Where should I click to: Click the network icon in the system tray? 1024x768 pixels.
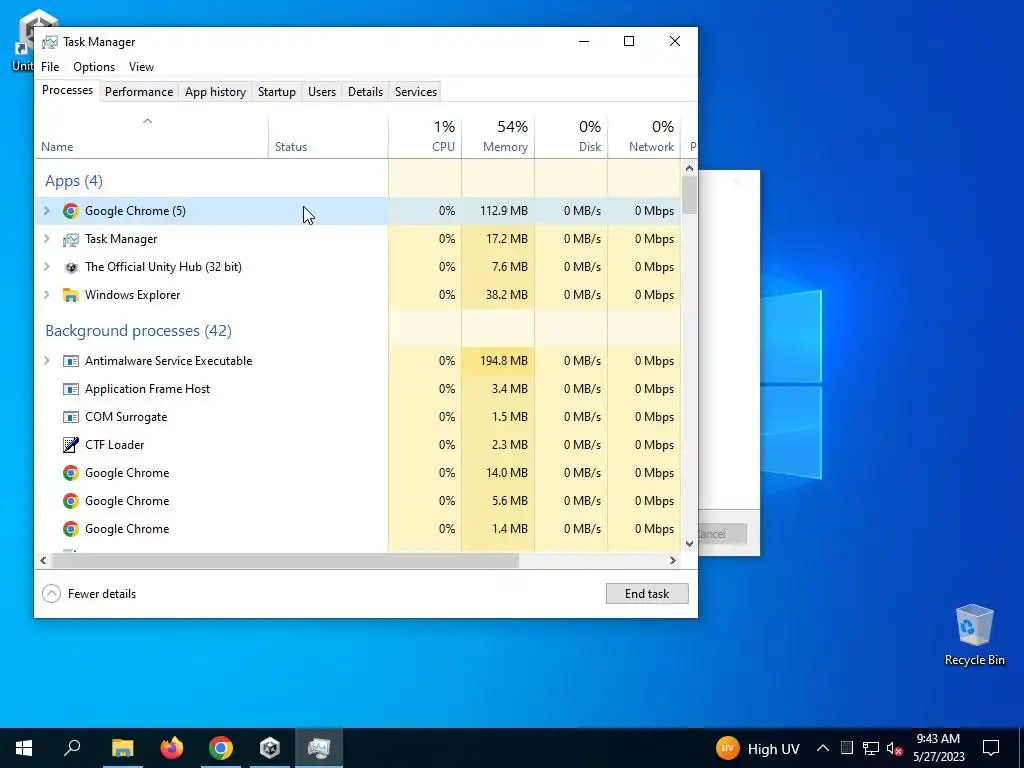click(871, 748)
